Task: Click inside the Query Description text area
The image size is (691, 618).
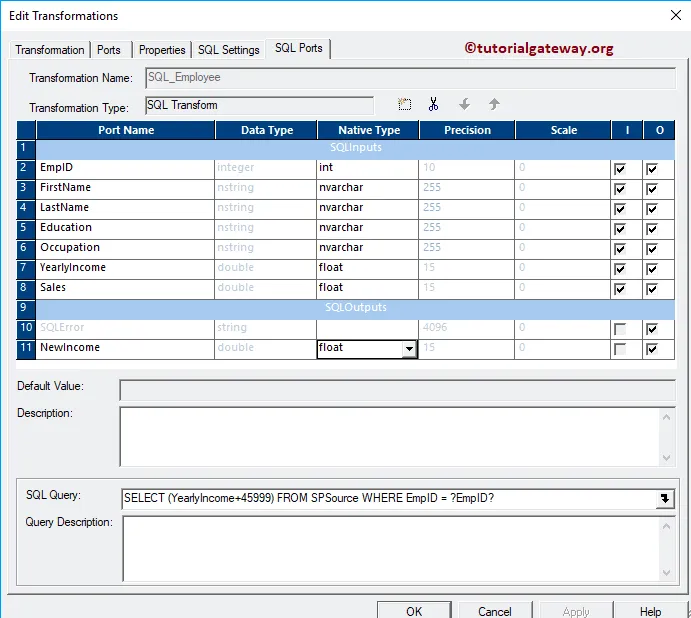Action: coord(392,548)
